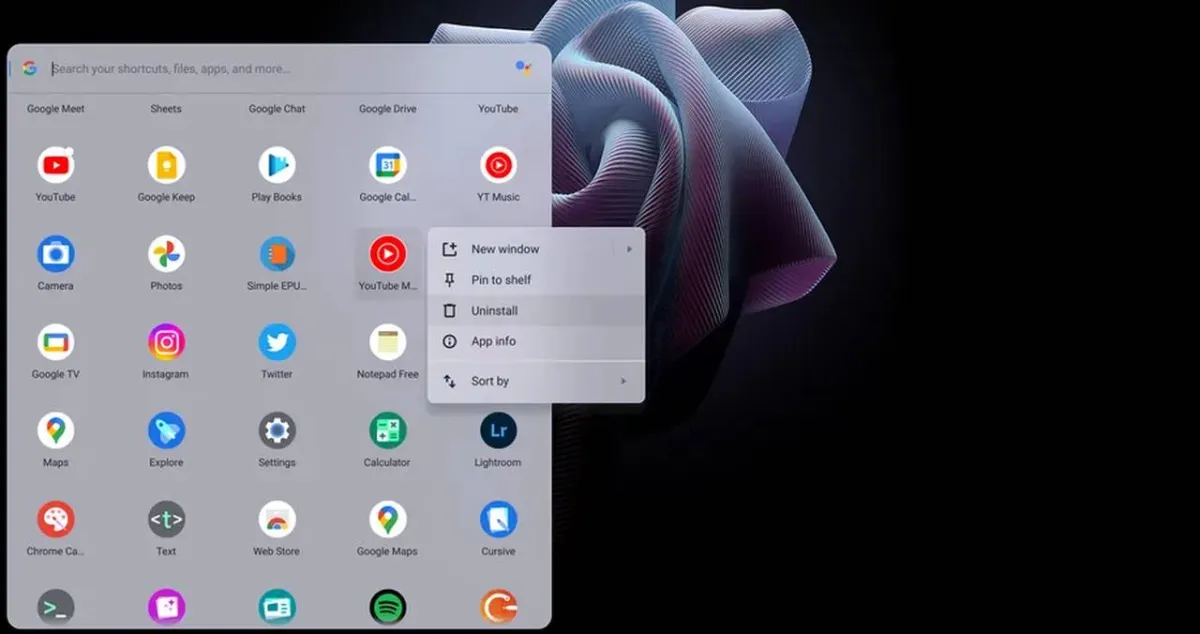Select the YouTube Music app icon
Screen dimensions: 1200x634
pyautogui.click(x=387, y=254)
